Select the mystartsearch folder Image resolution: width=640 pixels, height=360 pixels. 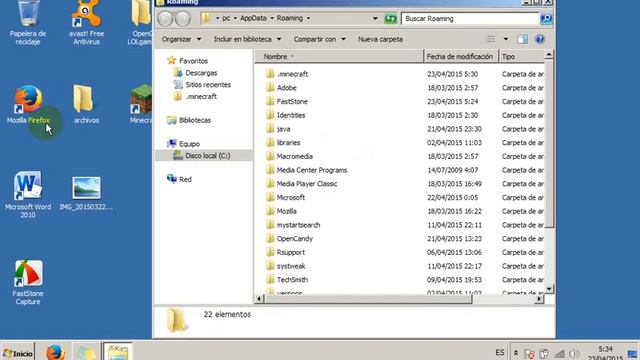tap(293, 225)
